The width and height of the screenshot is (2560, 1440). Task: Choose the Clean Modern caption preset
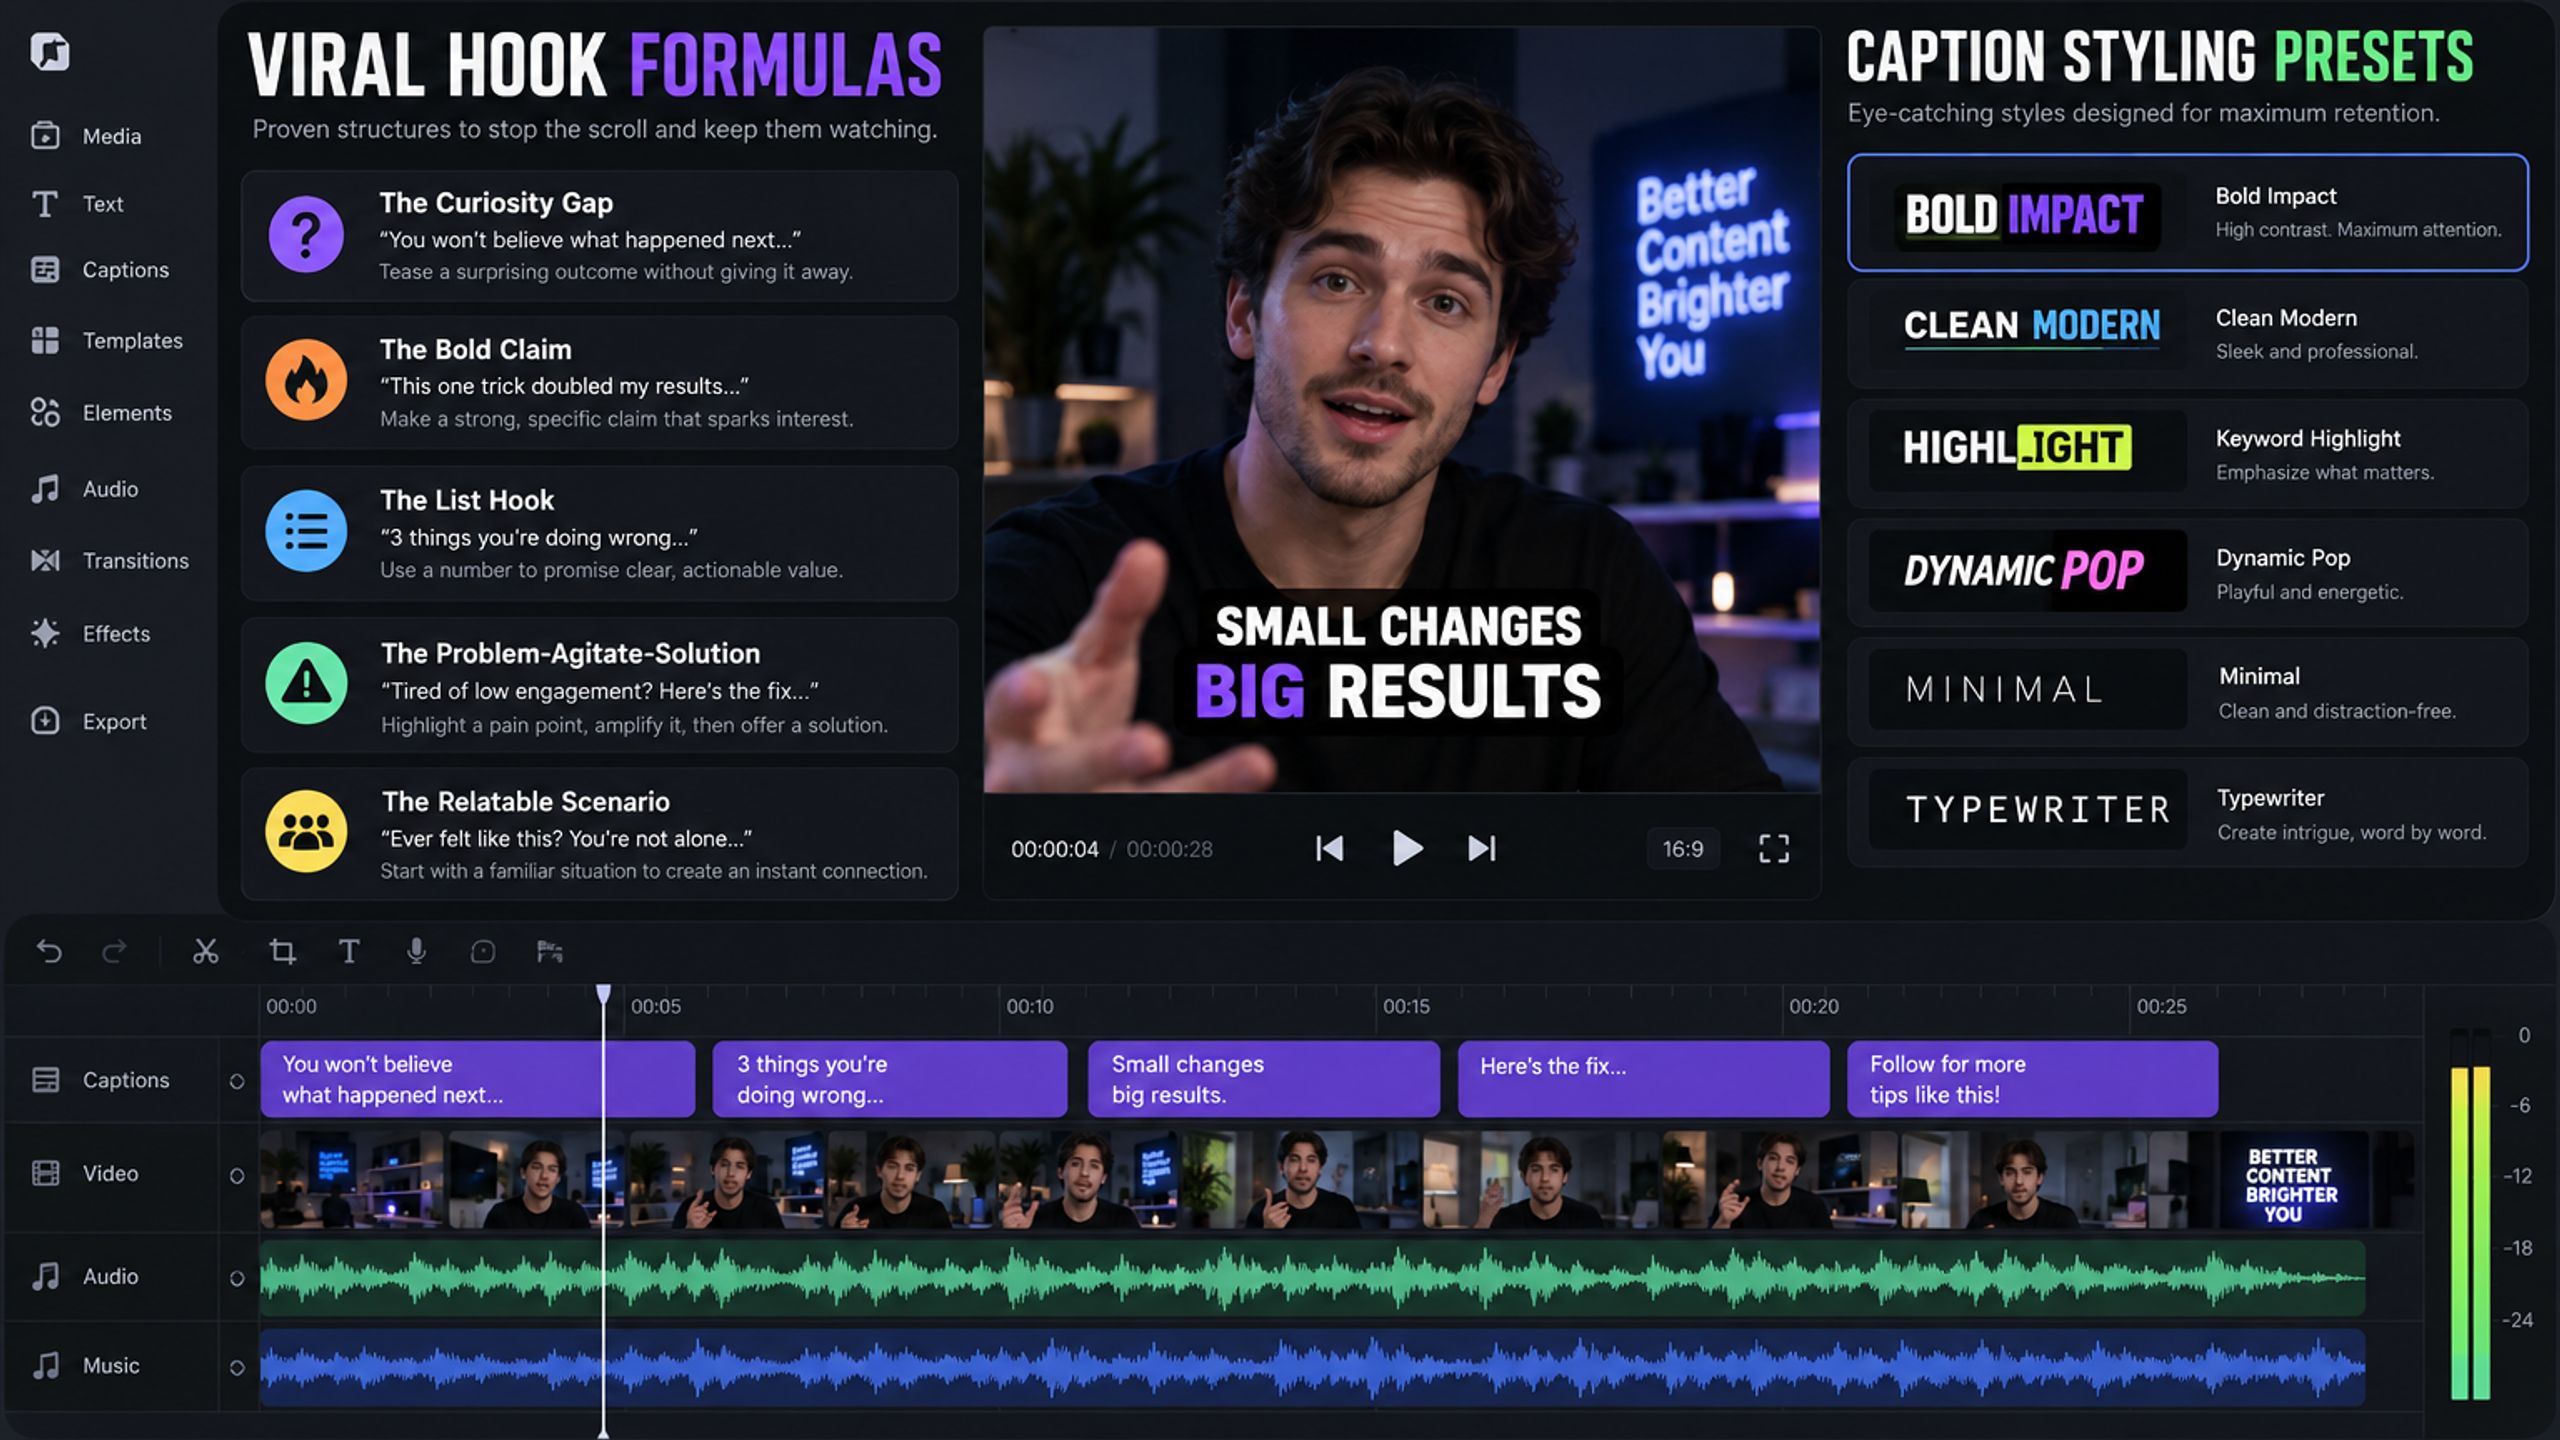coord(2188,334)
